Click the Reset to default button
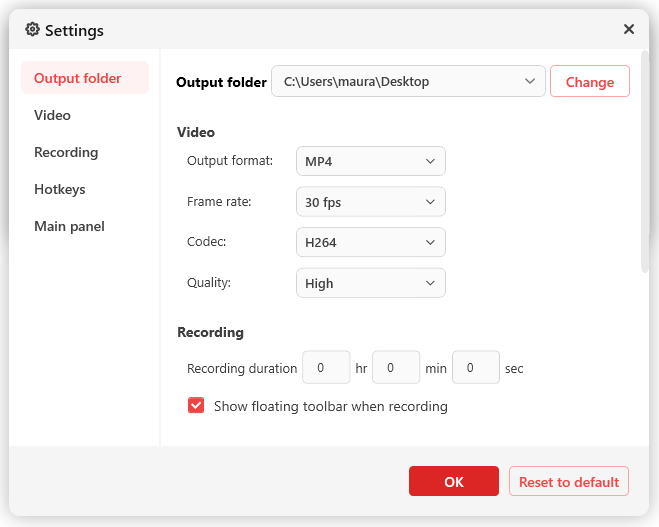 tap(569, 481)
